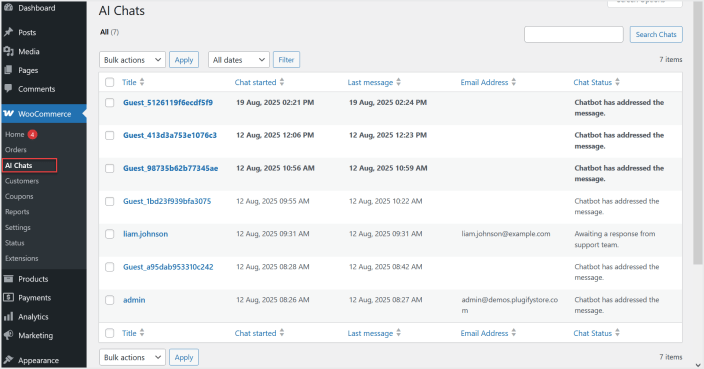Click sort arrows beside top Chat Status

click(x=617, y=82)
